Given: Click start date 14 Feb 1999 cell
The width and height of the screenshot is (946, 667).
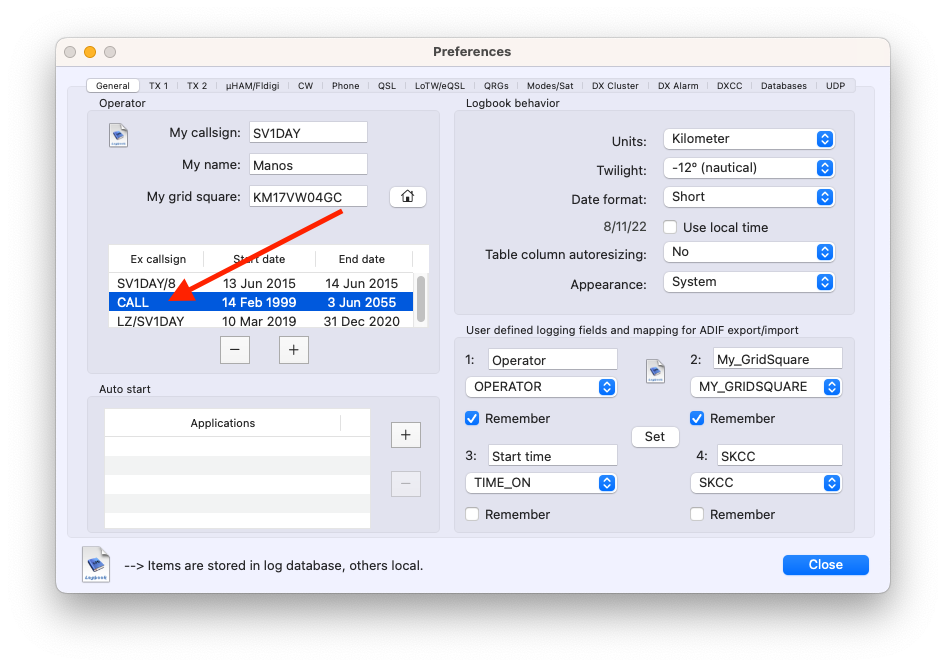Looking at the screenshot, I should click(x=259, y=302).
